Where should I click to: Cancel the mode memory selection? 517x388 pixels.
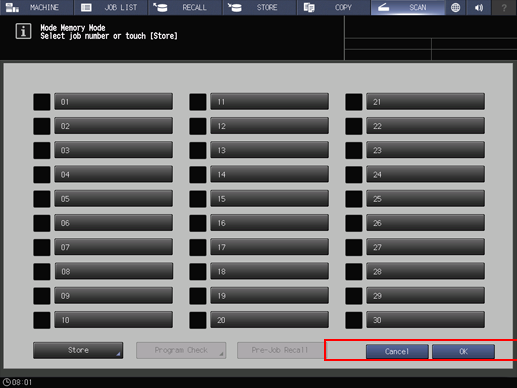point(397,351)
